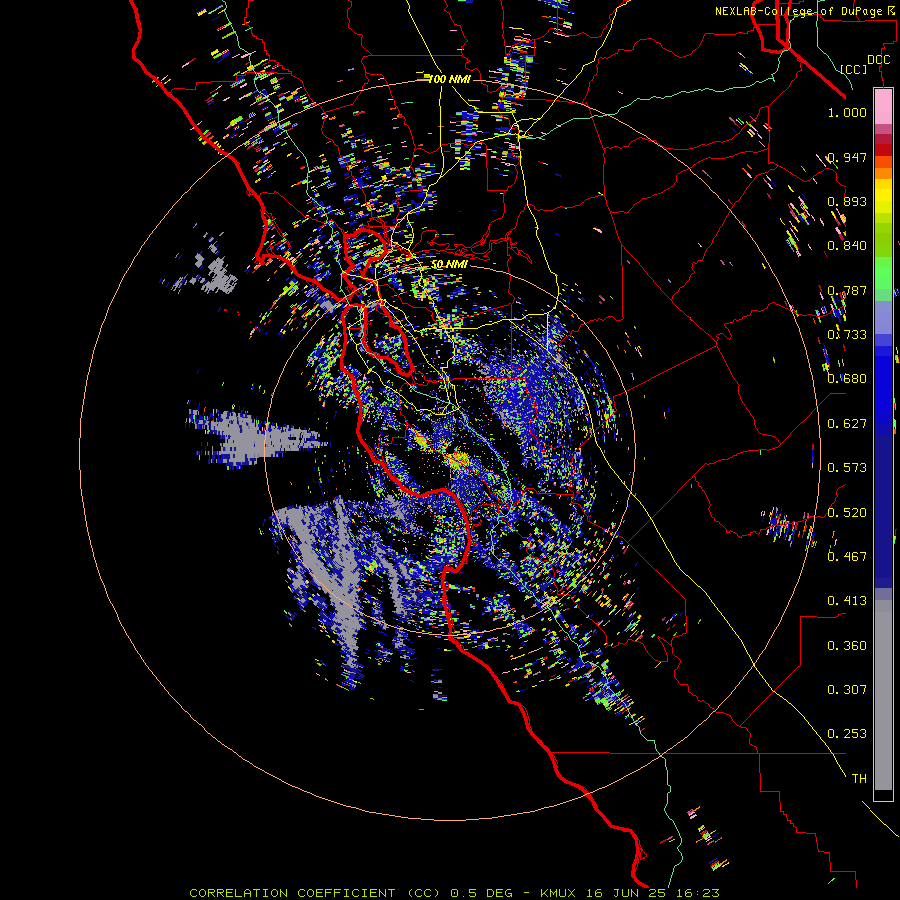The image size is (900, 900).
Task: Click the 0.253 legend value
Action: (847, 734)
